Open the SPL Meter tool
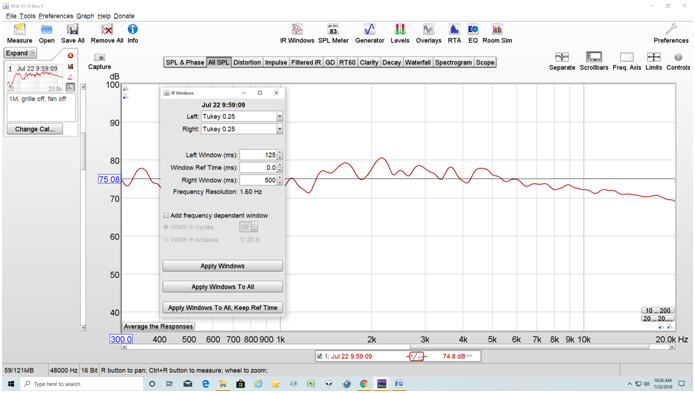The image size is (695, 393). (x=333, y=34)
